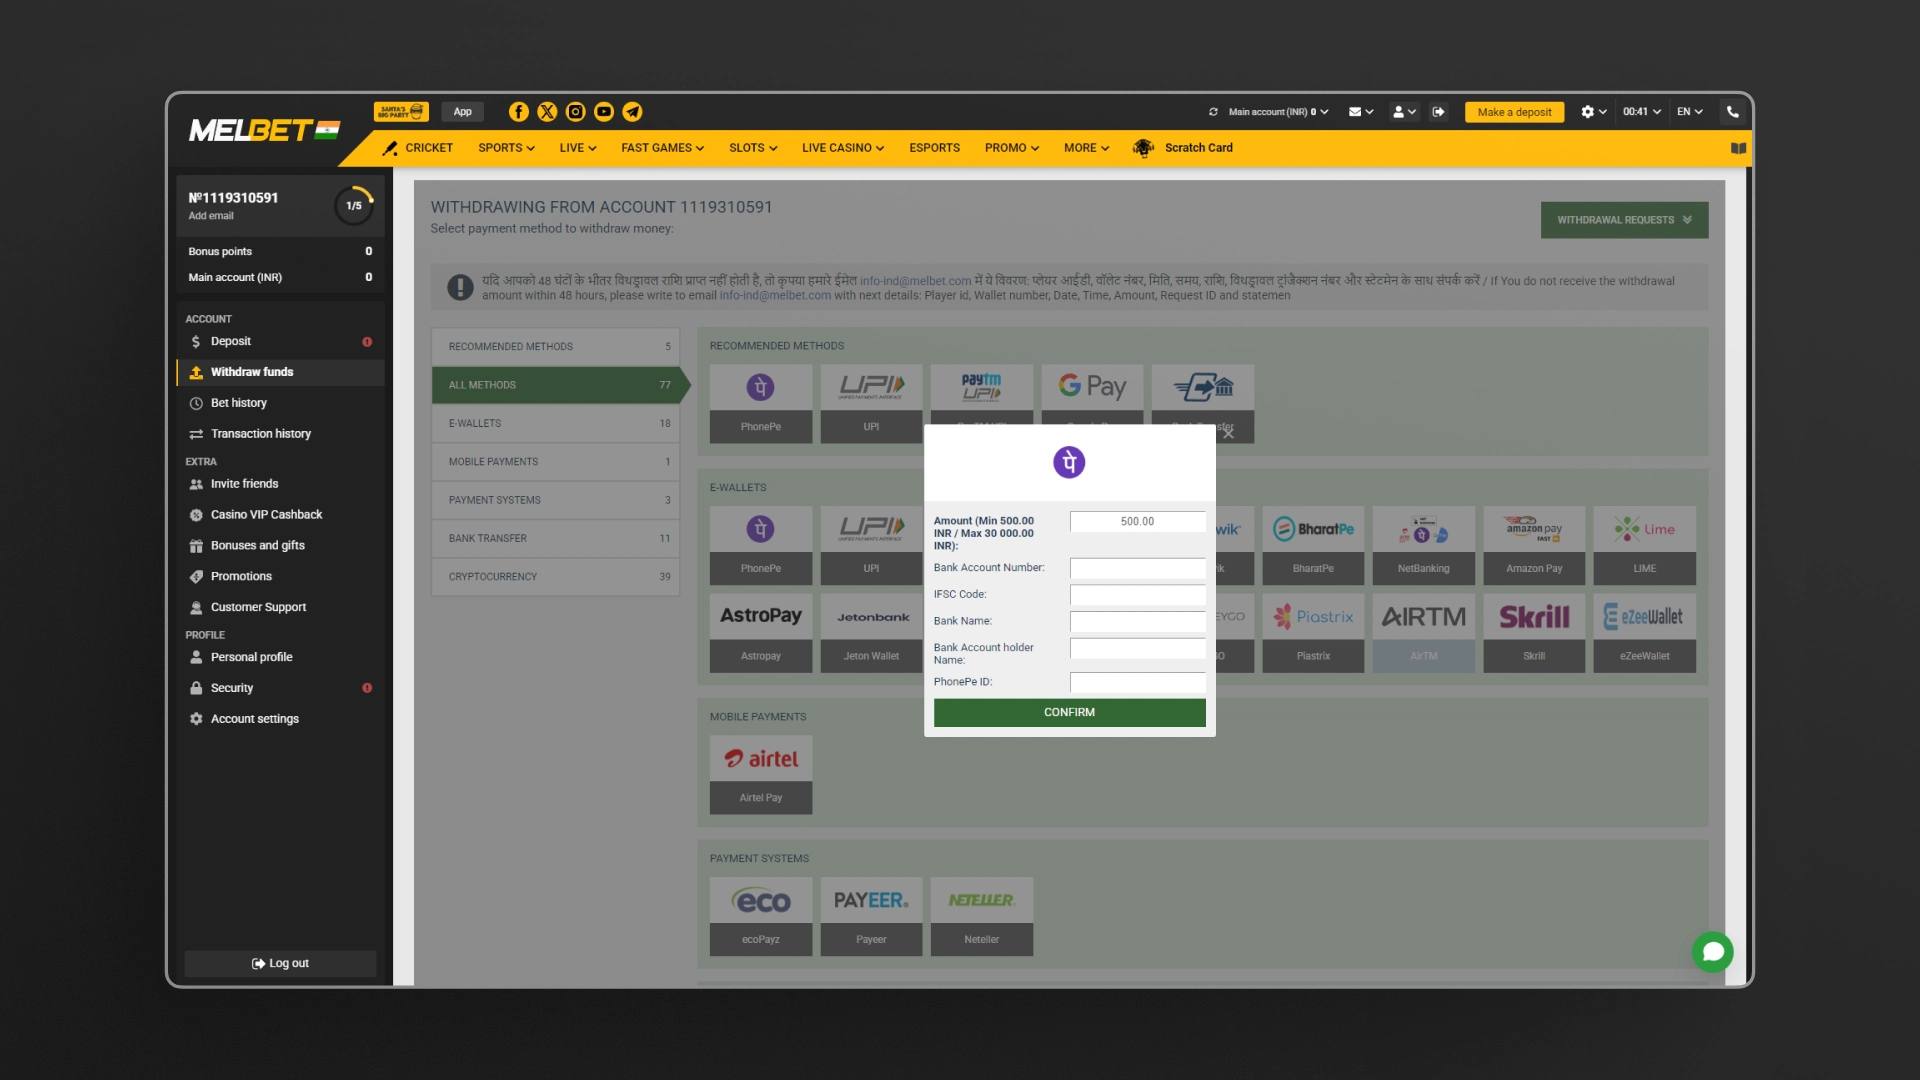Image resolution: width=1920 pixels, height=1080 pixels.
Task: Refresh the main account balance
Action: click(x=1213, y=112)
